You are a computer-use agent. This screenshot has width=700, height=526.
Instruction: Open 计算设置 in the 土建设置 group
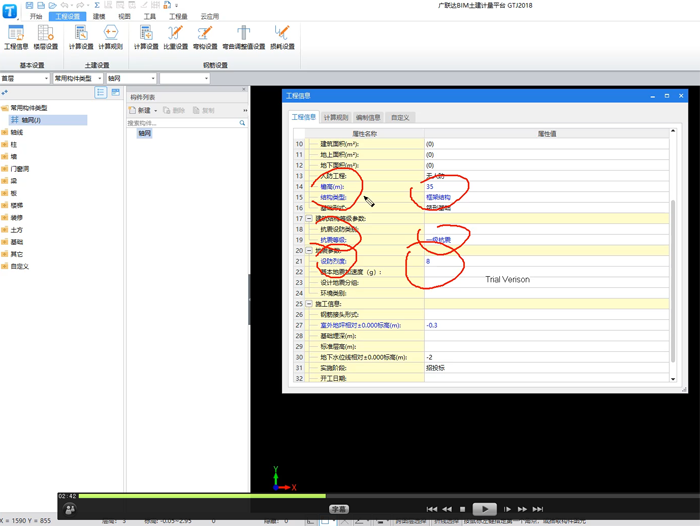coord(81,37)
